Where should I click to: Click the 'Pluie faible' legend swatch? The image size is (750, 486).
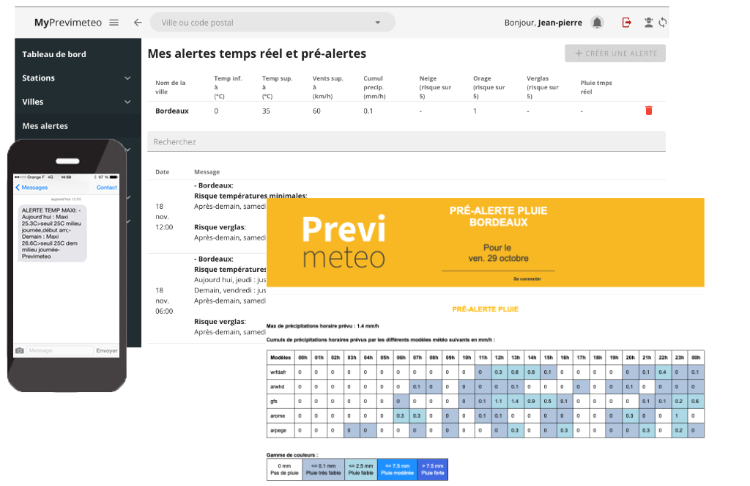pyautogui.click(x=361, y=469)
